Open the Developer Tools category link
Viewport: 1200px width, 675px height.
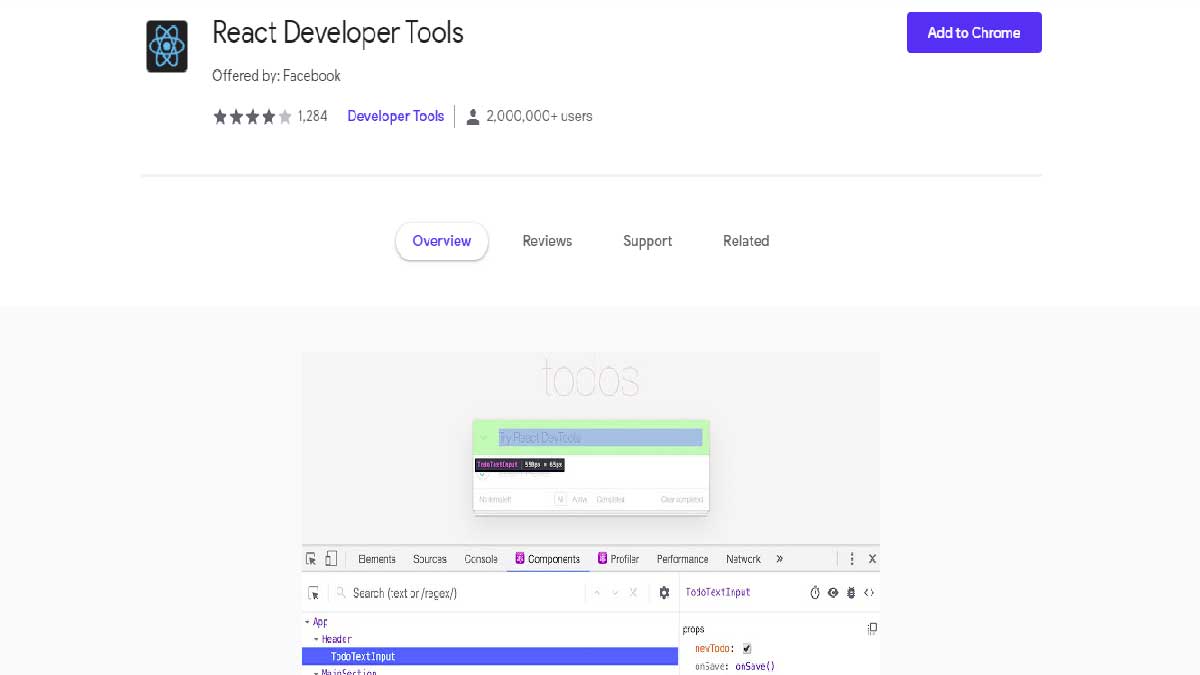click(395, 116)
